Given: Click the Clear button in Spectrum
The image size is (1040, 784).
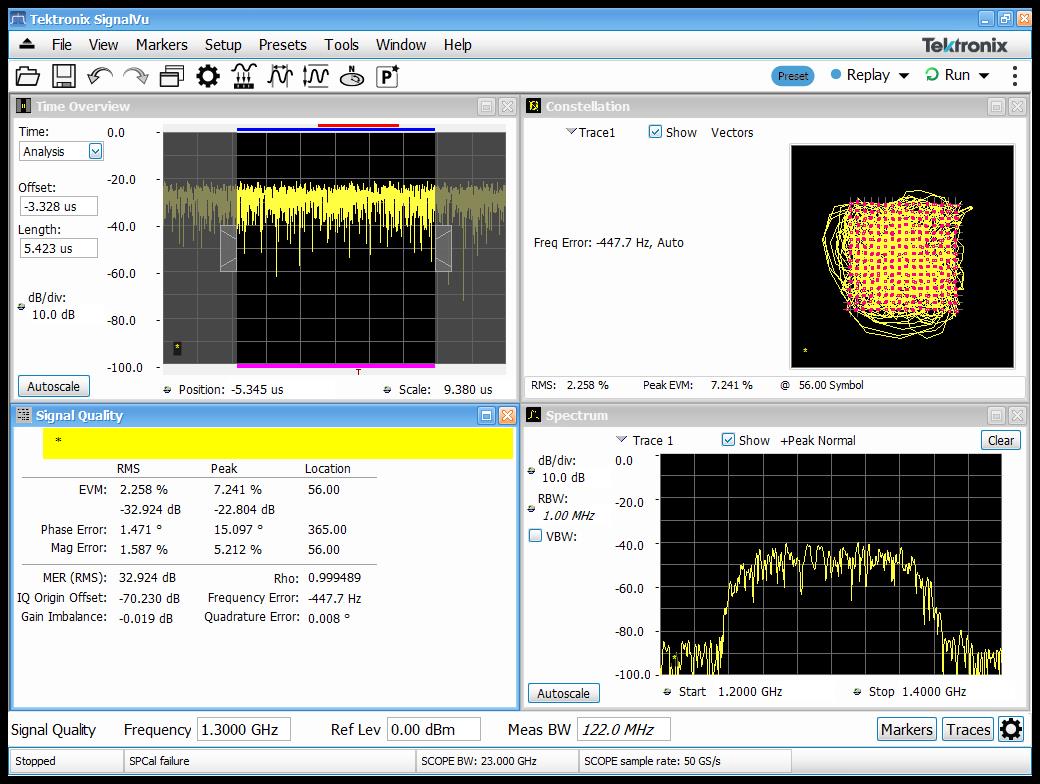Looking at the screenshot, I should (1000, 440).
